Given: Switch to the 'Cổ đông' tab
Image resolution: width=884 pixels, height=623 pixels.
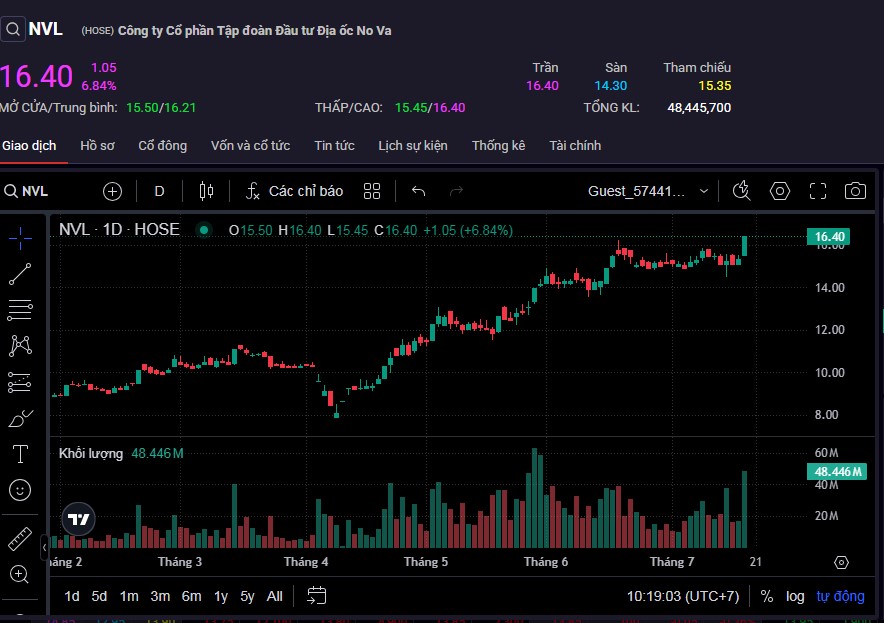Looking at the screenshot, I should tap(162, 146).
